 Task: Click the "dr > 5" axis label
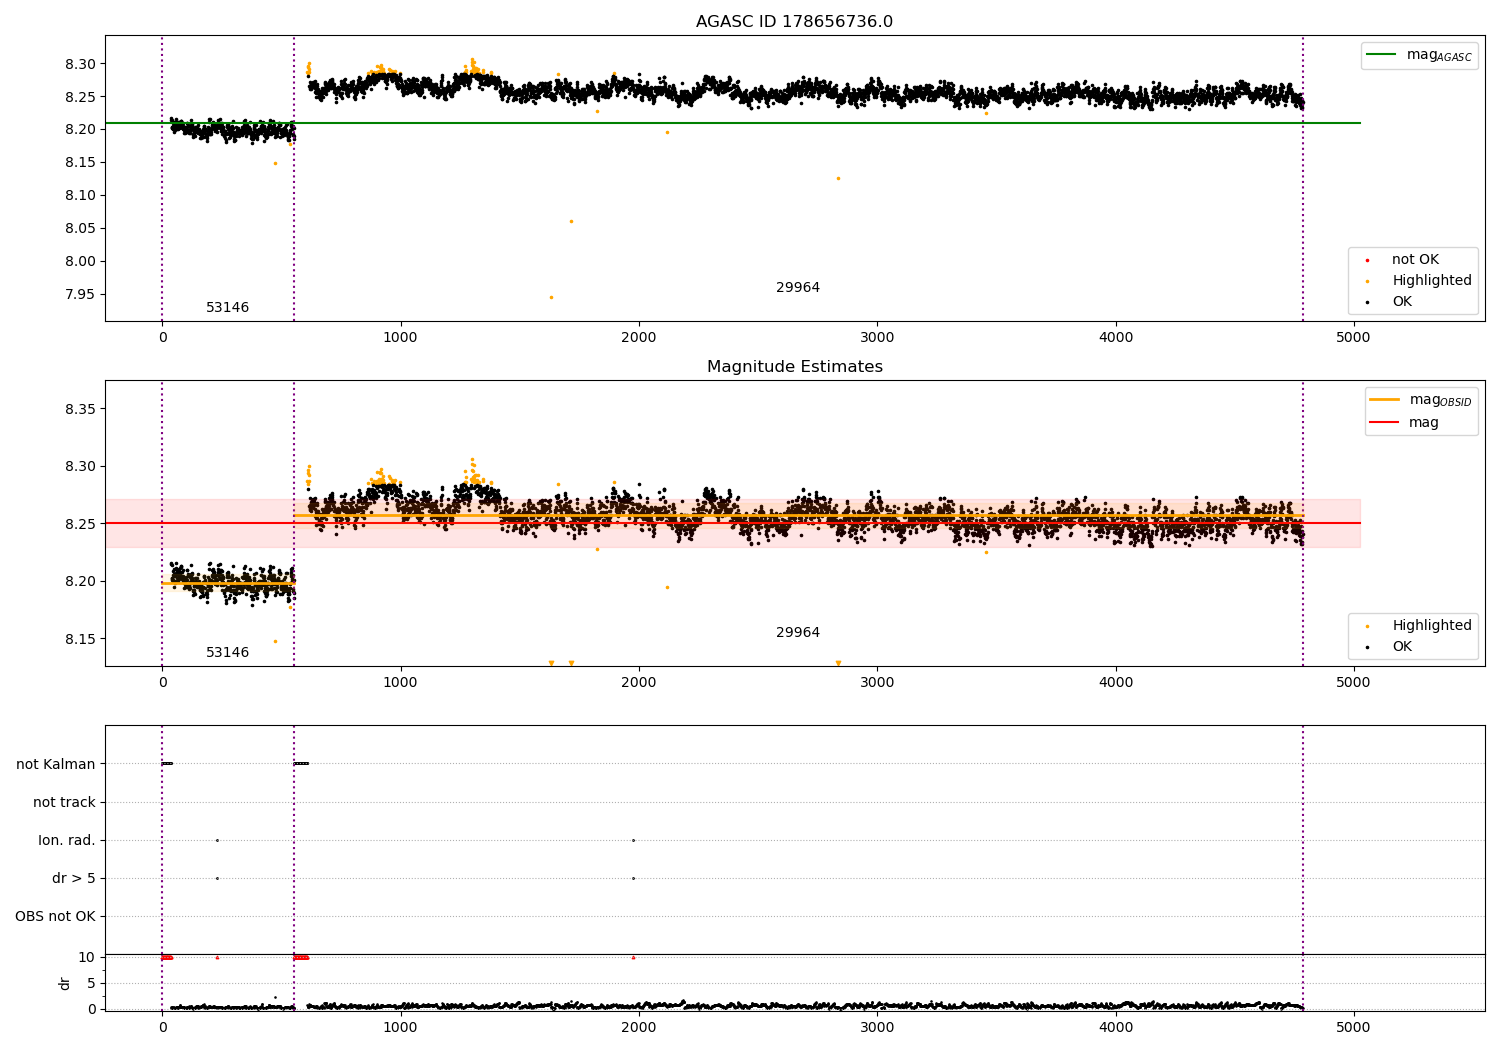[x=74, y=878]
